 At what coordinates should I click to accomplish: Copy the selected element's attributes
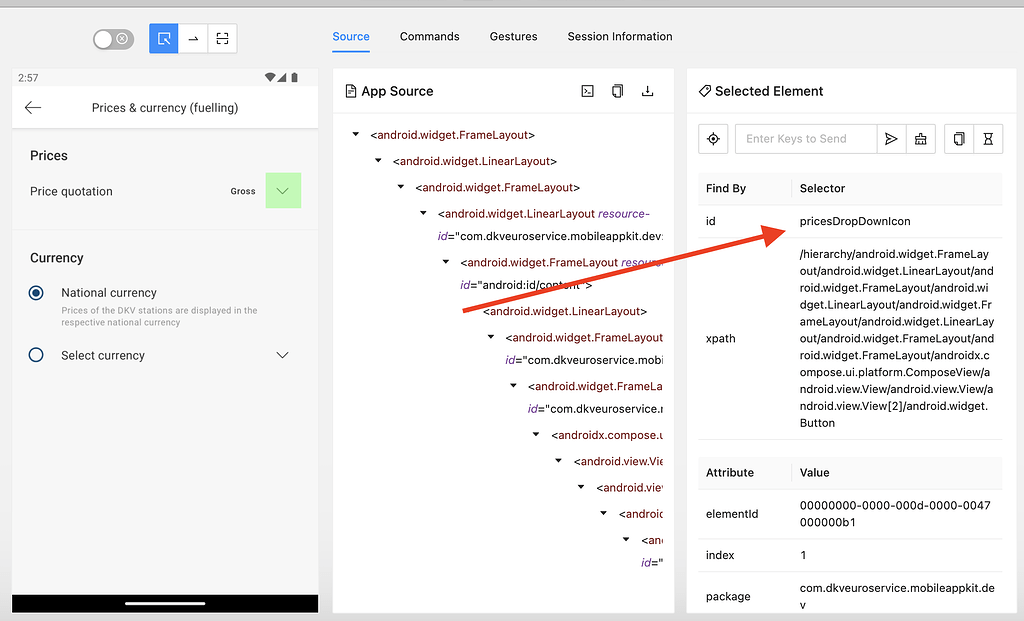click(x=961, y=138)
